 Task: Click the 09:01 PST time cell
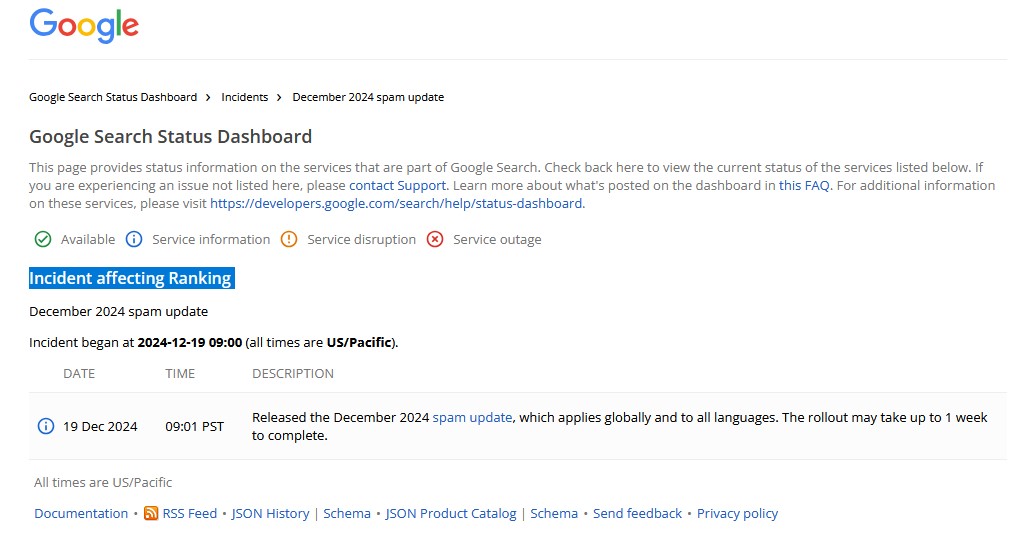click(194, 427)
